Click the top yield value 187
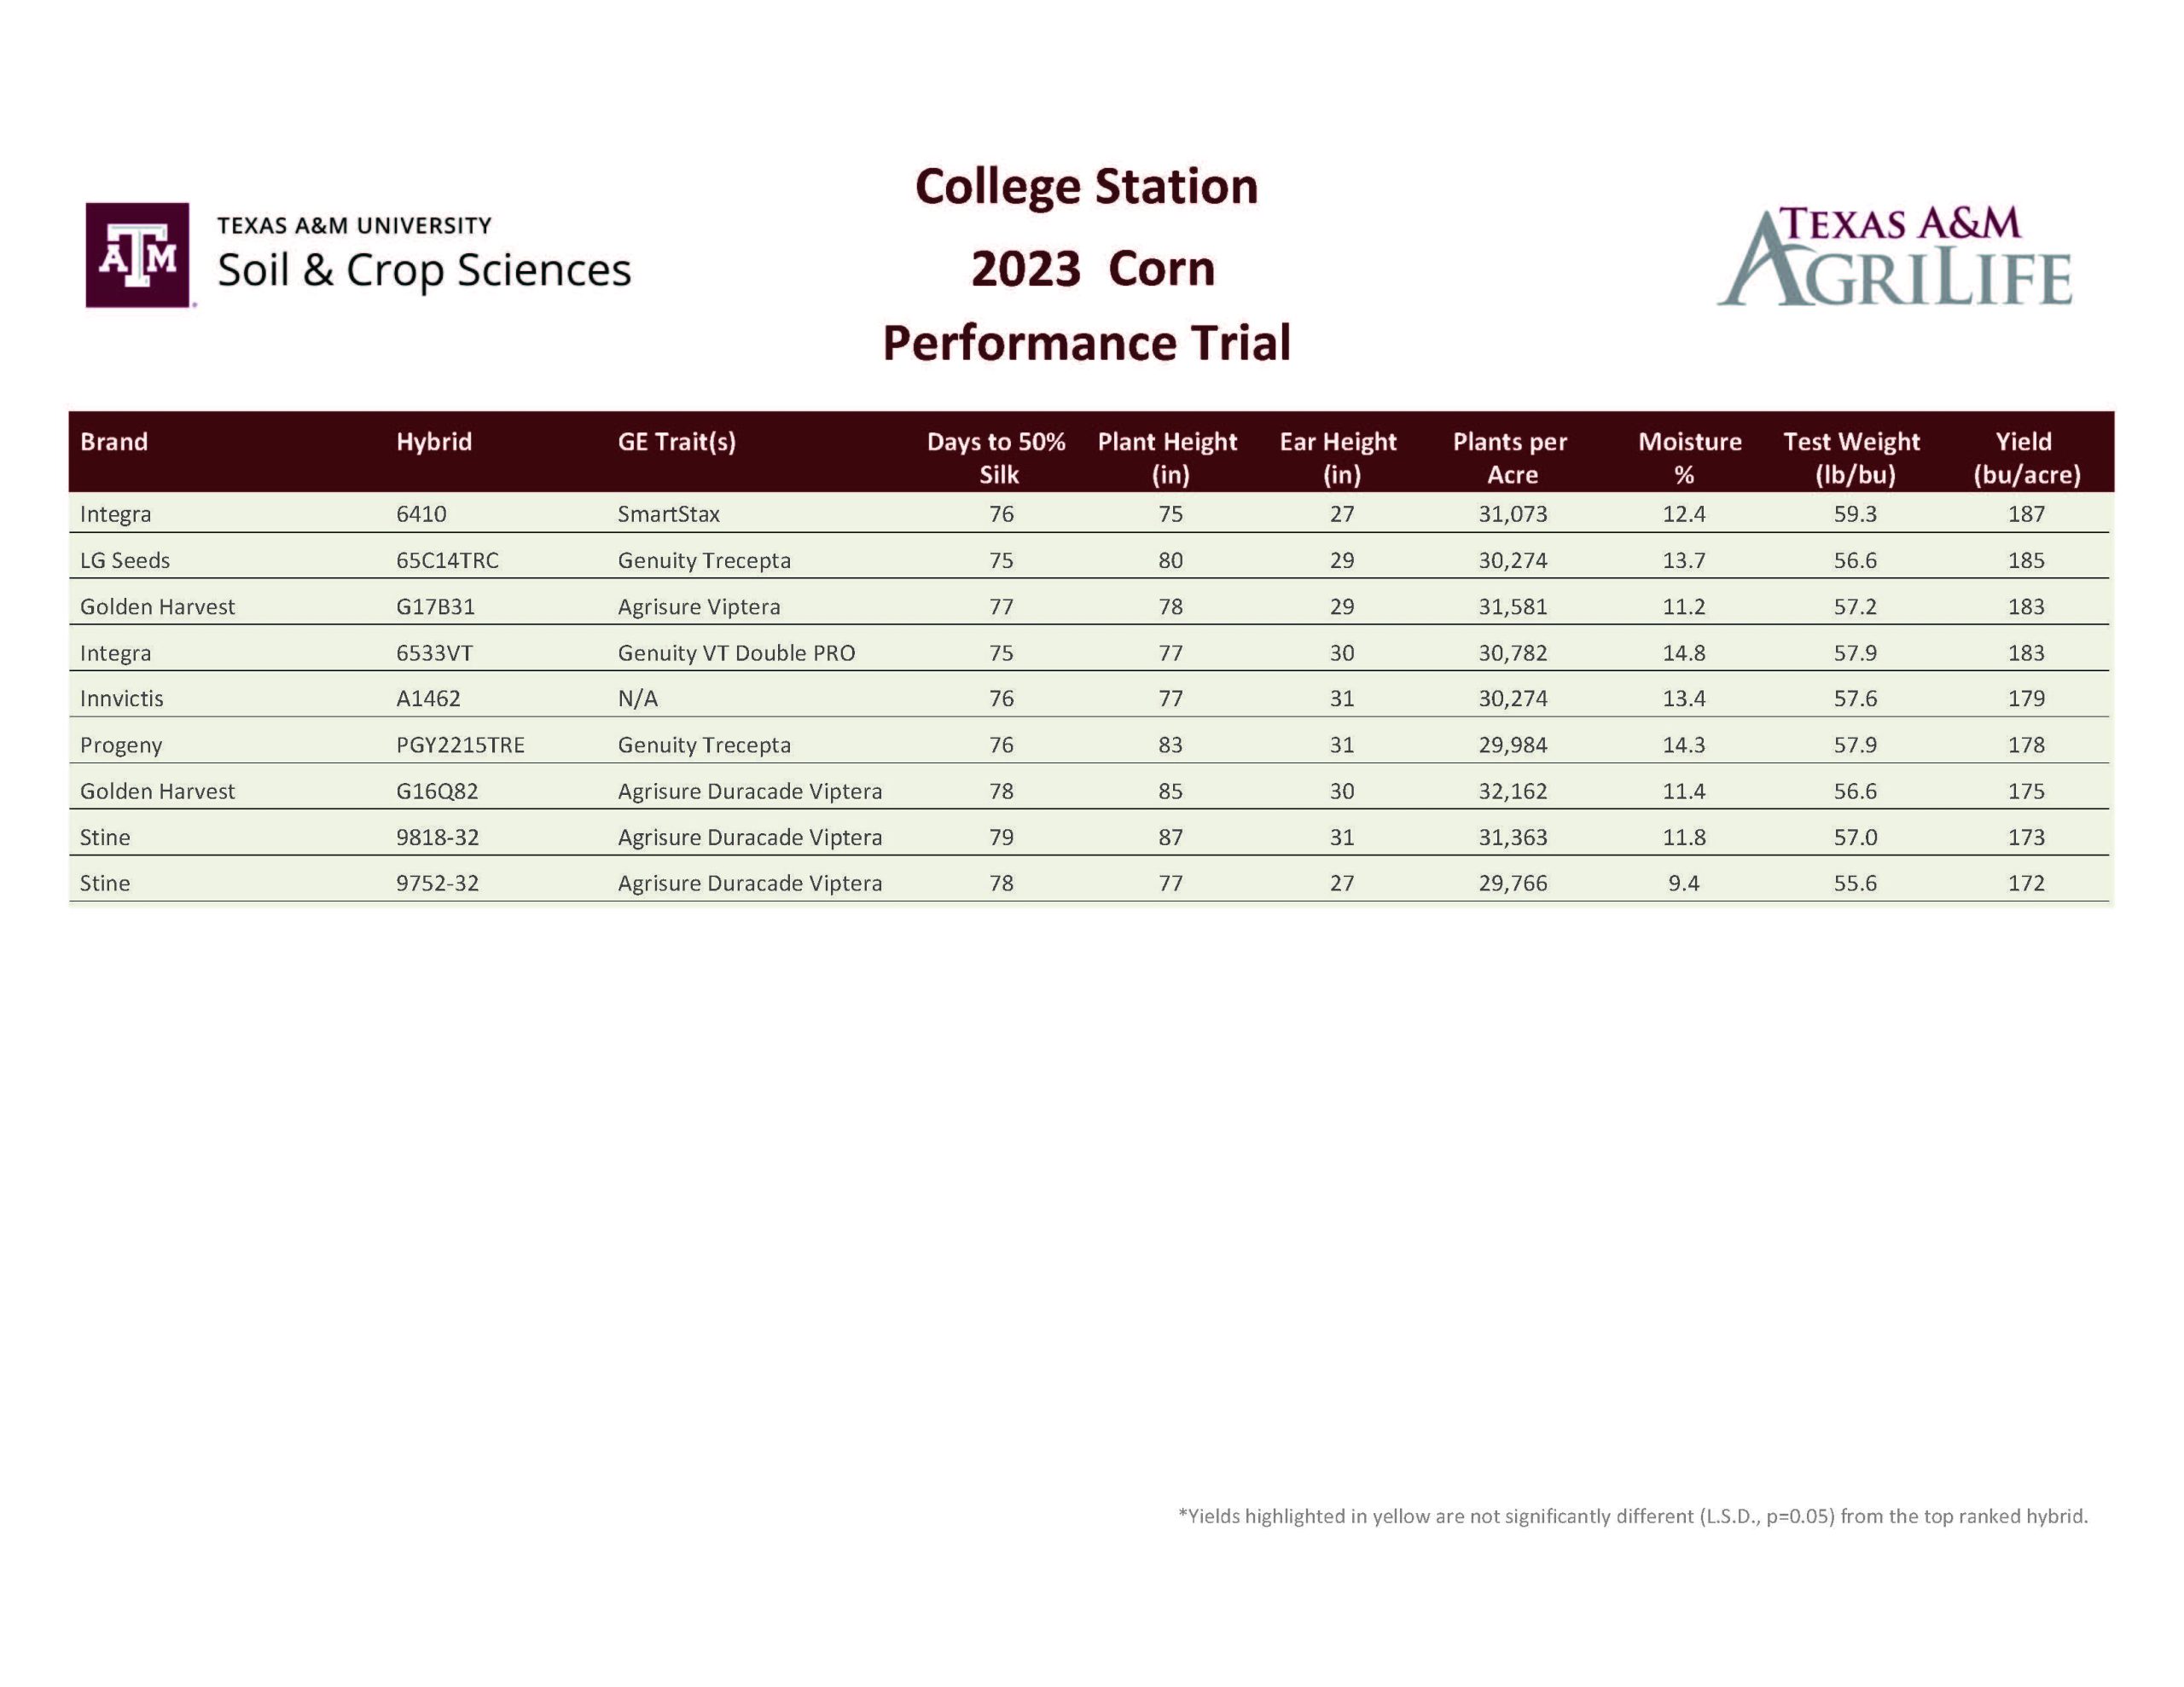The width and height of the screenshot is (2184, 1687). coord(2026,514)
